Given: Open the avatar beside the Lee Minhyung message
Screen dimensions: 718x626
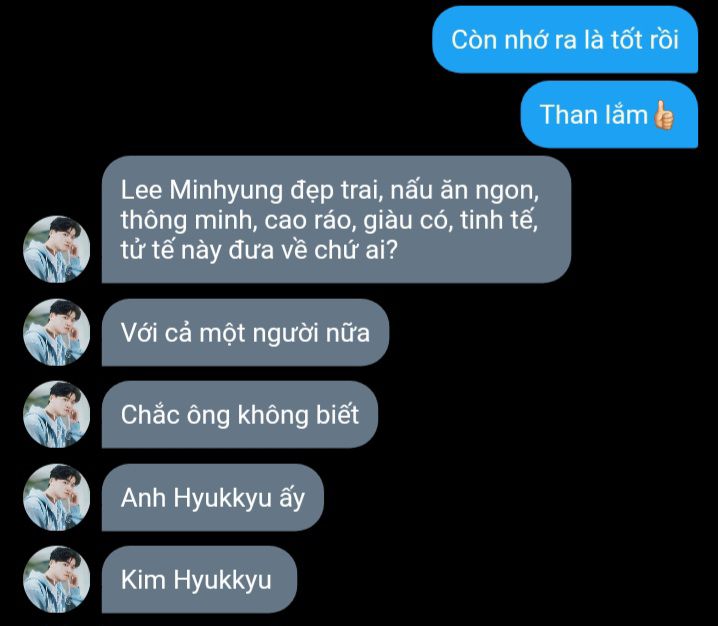Looking at the screenshot, I should 56,250.
